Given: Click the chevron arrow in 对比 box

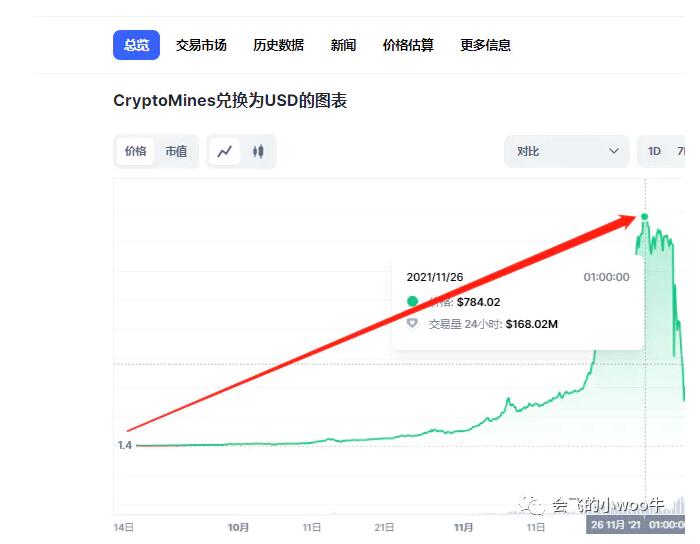Looking at the screenshot, I should click(613, 151).
